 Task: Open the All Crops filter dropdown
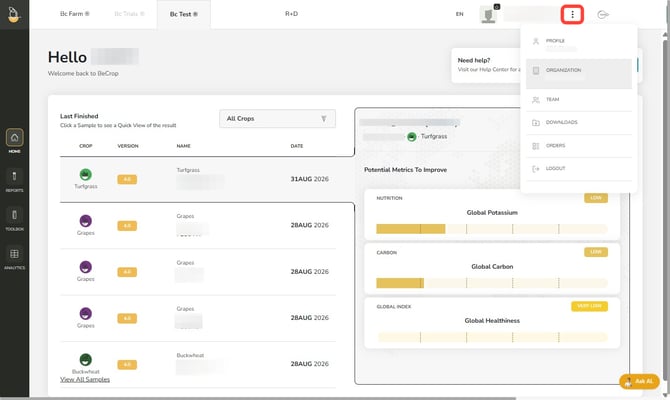pyautogui.click(x=277, y=118)
